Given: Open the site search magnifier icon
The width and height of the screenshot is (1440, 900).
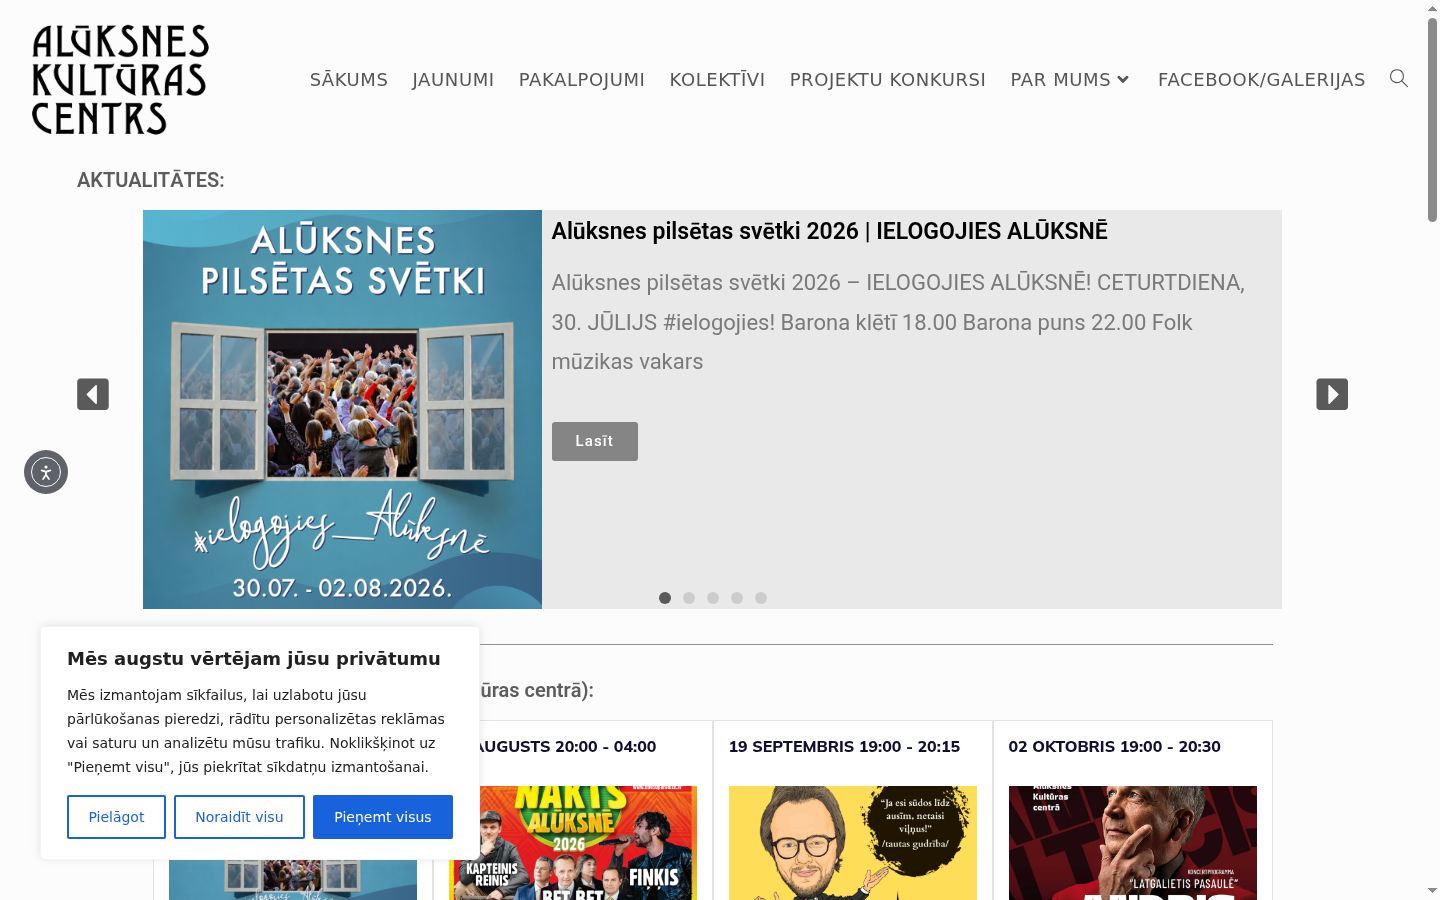Looking at the screenshot, I should click(1399, 78).
